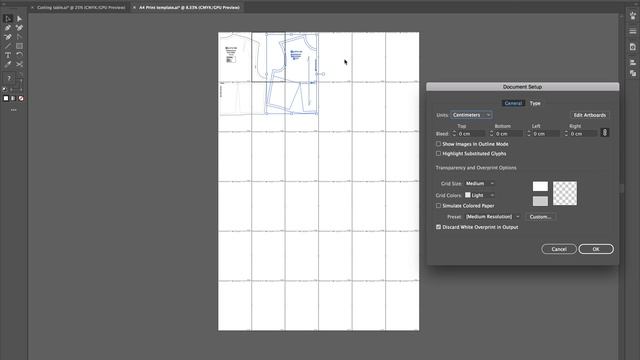This screenshot has width=640, height=360.
Task: Enable Highlight Substituted Glyphs
Action: tap(438, 153)
